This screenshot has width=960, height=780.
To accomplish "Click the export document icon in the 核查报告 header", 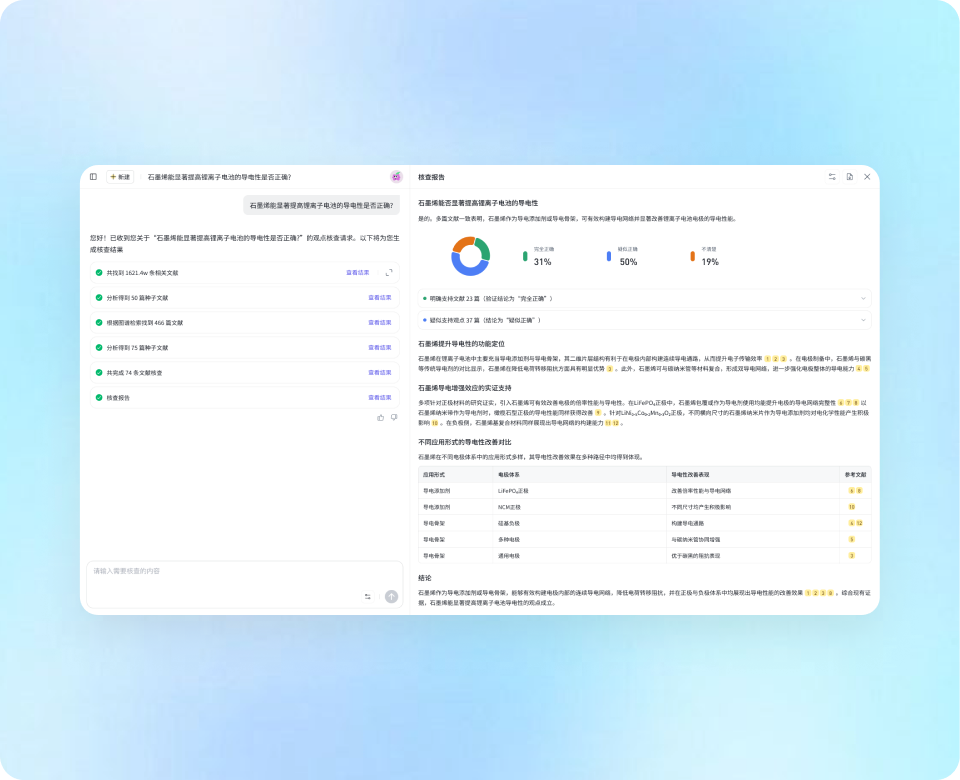I will [x=850, y=177].
